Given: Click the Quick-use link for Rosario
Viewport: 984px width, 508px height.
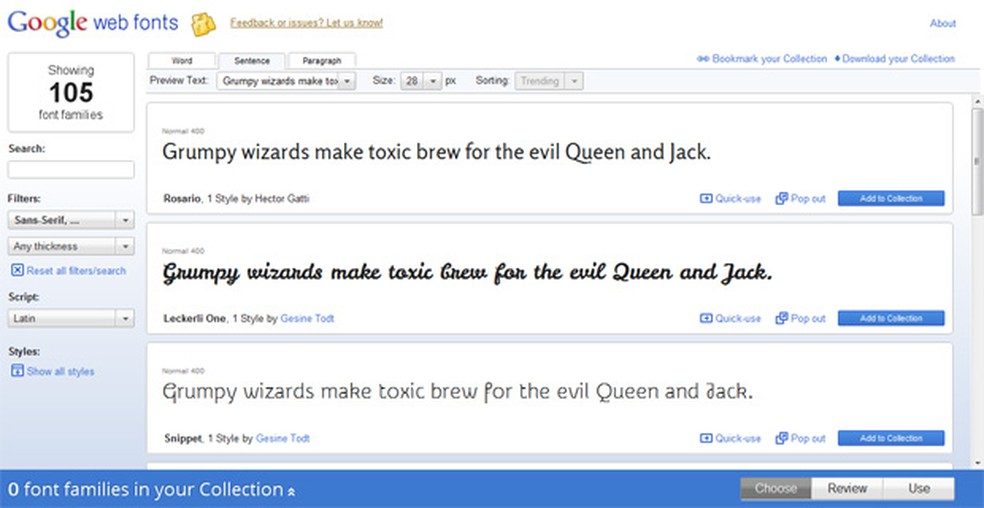Looking at the screenshot, I should point(738,198).
